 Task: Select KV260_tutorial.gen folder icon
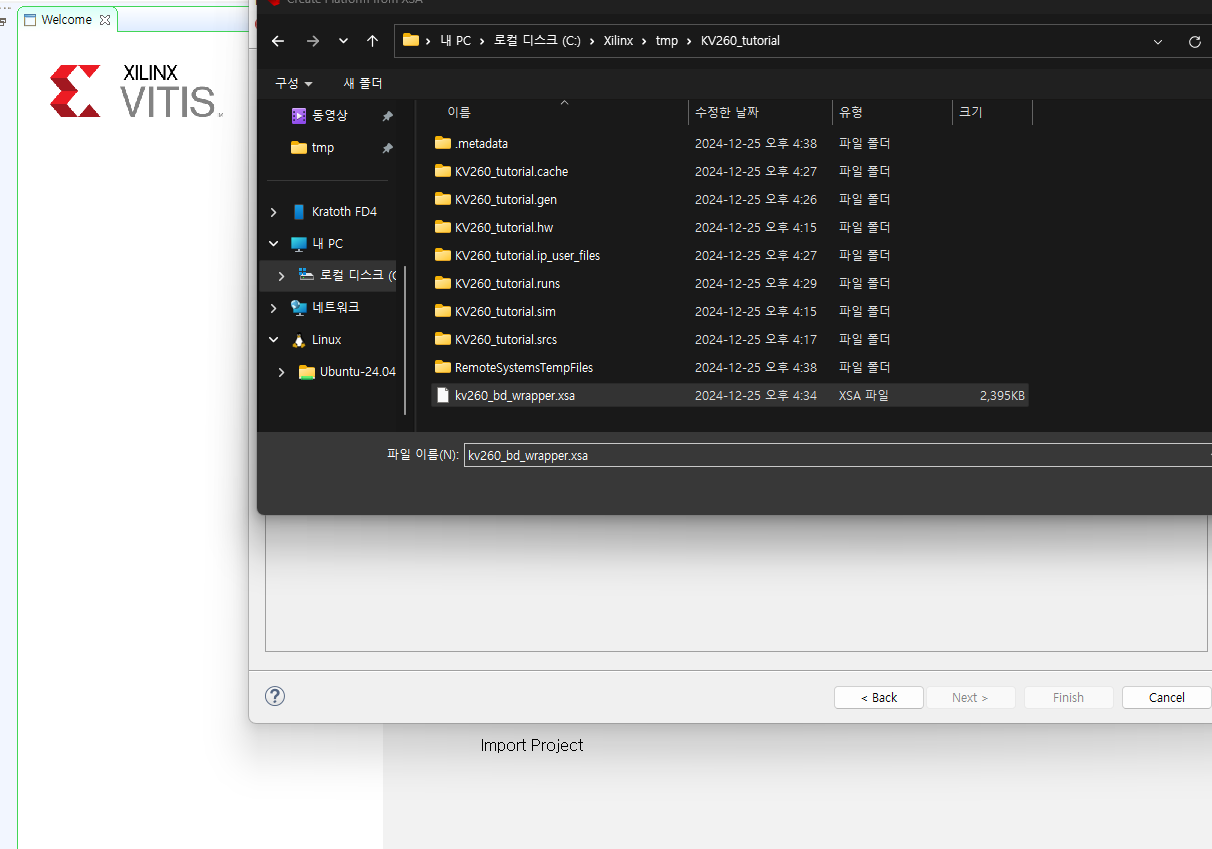443,199
